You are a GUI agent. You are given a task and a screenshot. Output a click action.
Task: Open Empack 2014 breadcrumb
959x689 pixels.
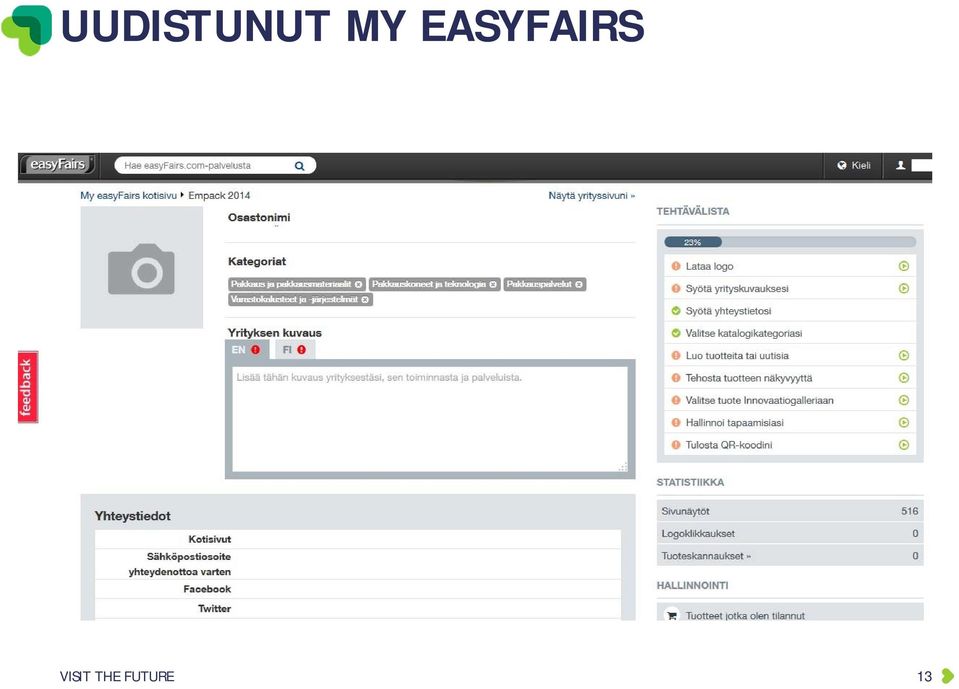[x=219, y=196]
